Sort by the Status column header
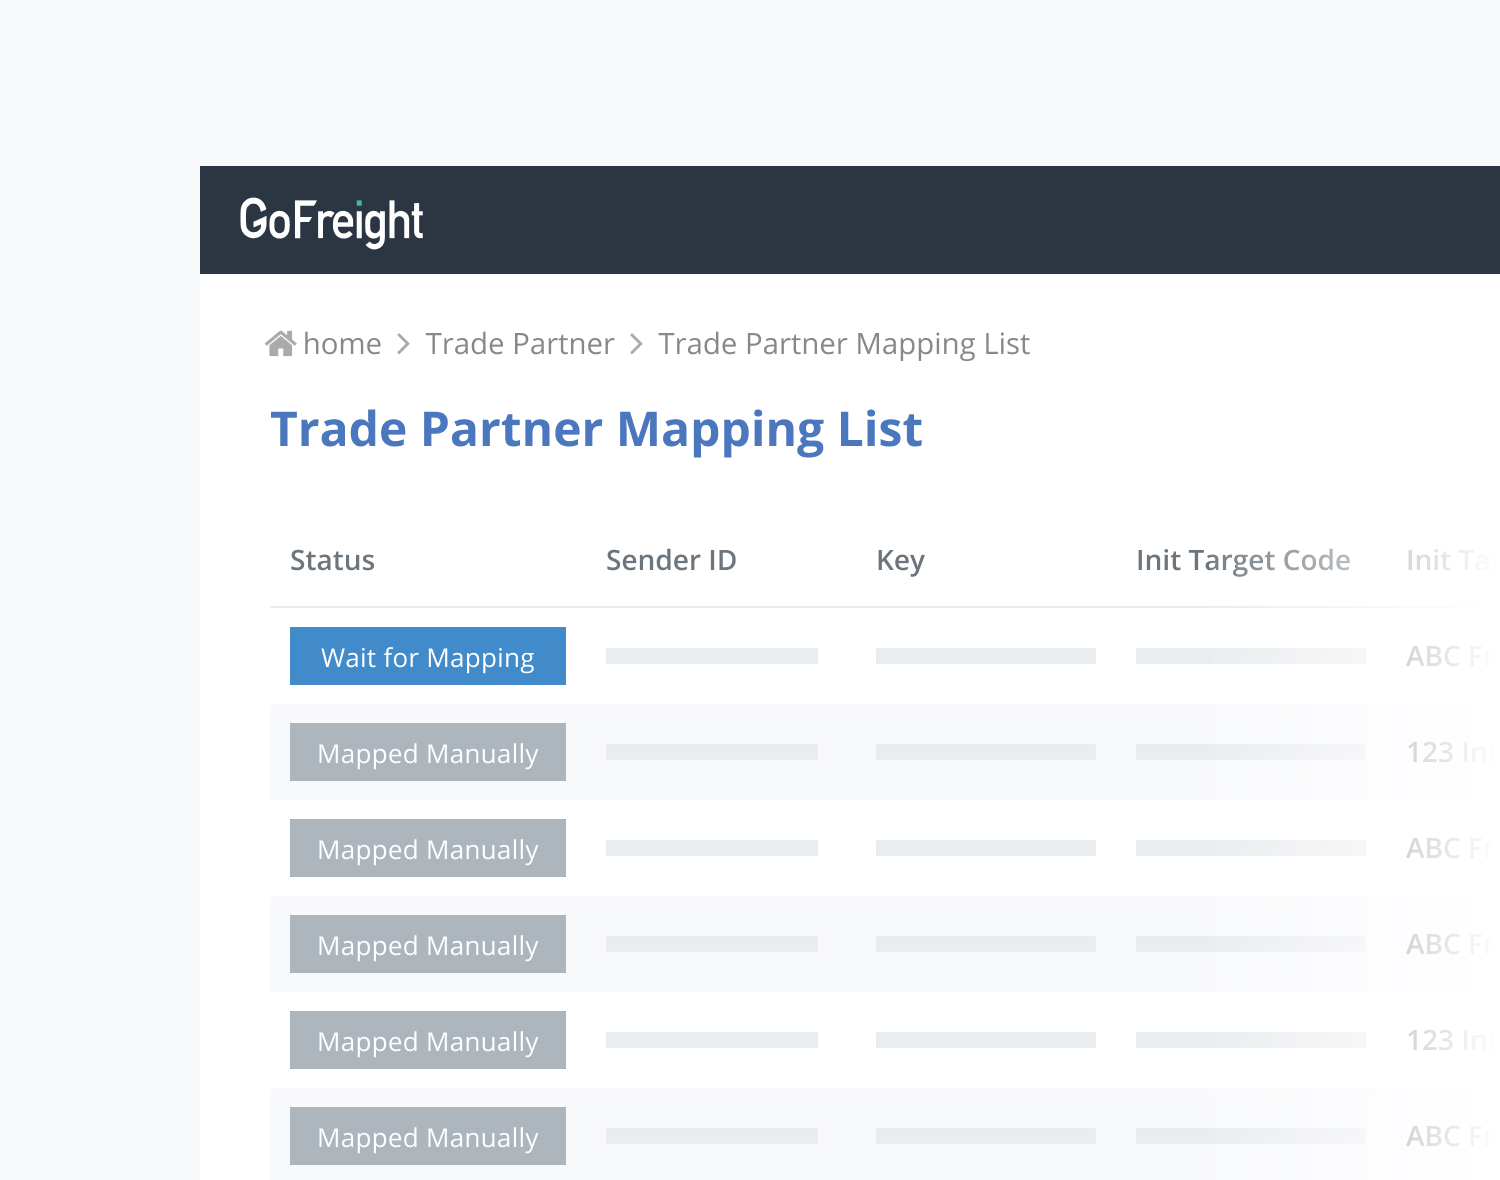1500x1180 pixels. [332, 560]
